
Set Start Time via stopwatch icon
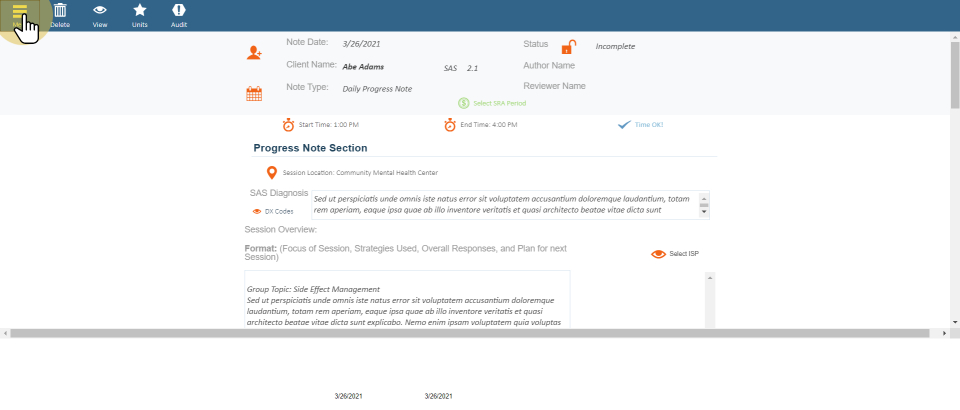click(288, 125)
